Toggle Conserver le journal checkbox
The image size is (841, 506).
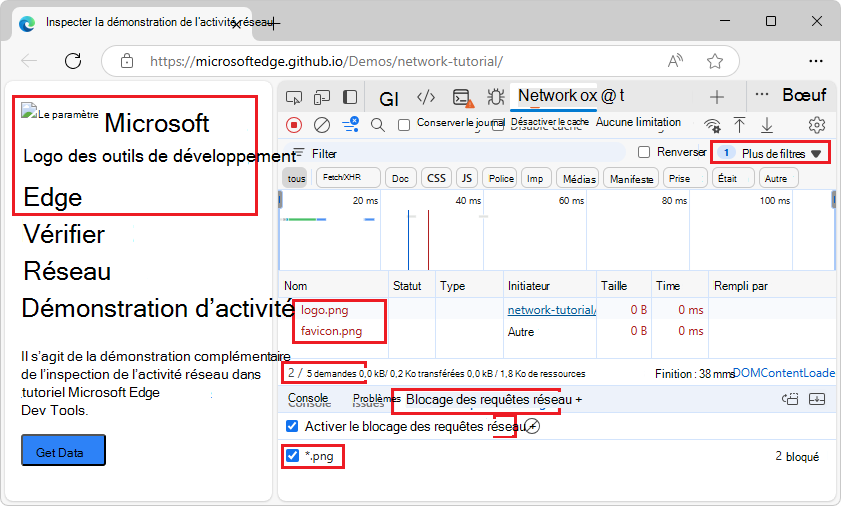coord(404,125)
